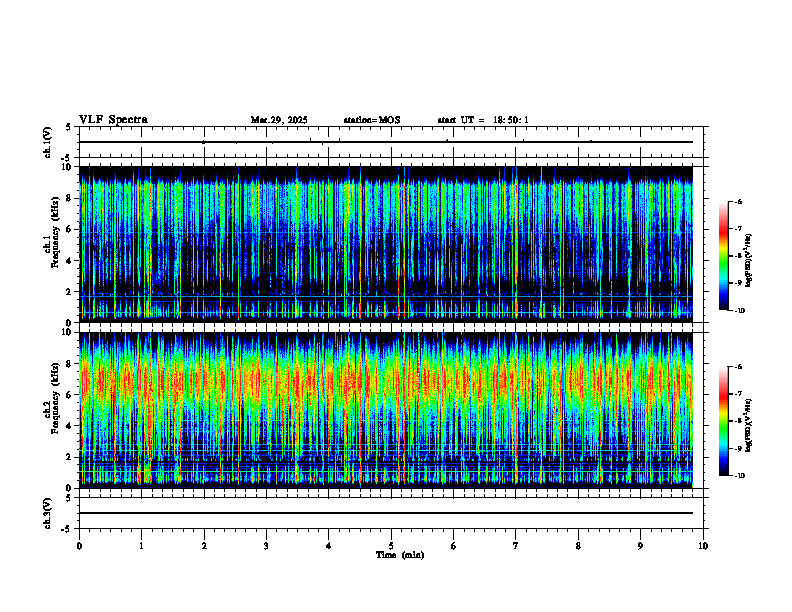Click the ch.1 color bar log(PSD) label
The width and height of the screenshot is (792, 612).
pyautogui.click(x=750, y=260)
